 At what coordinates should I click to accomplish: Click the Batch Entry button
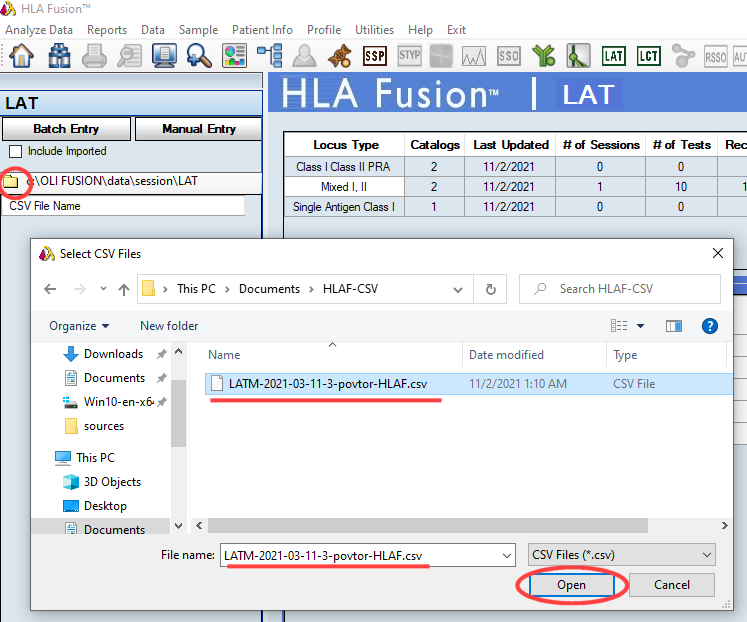pos(66,129)
